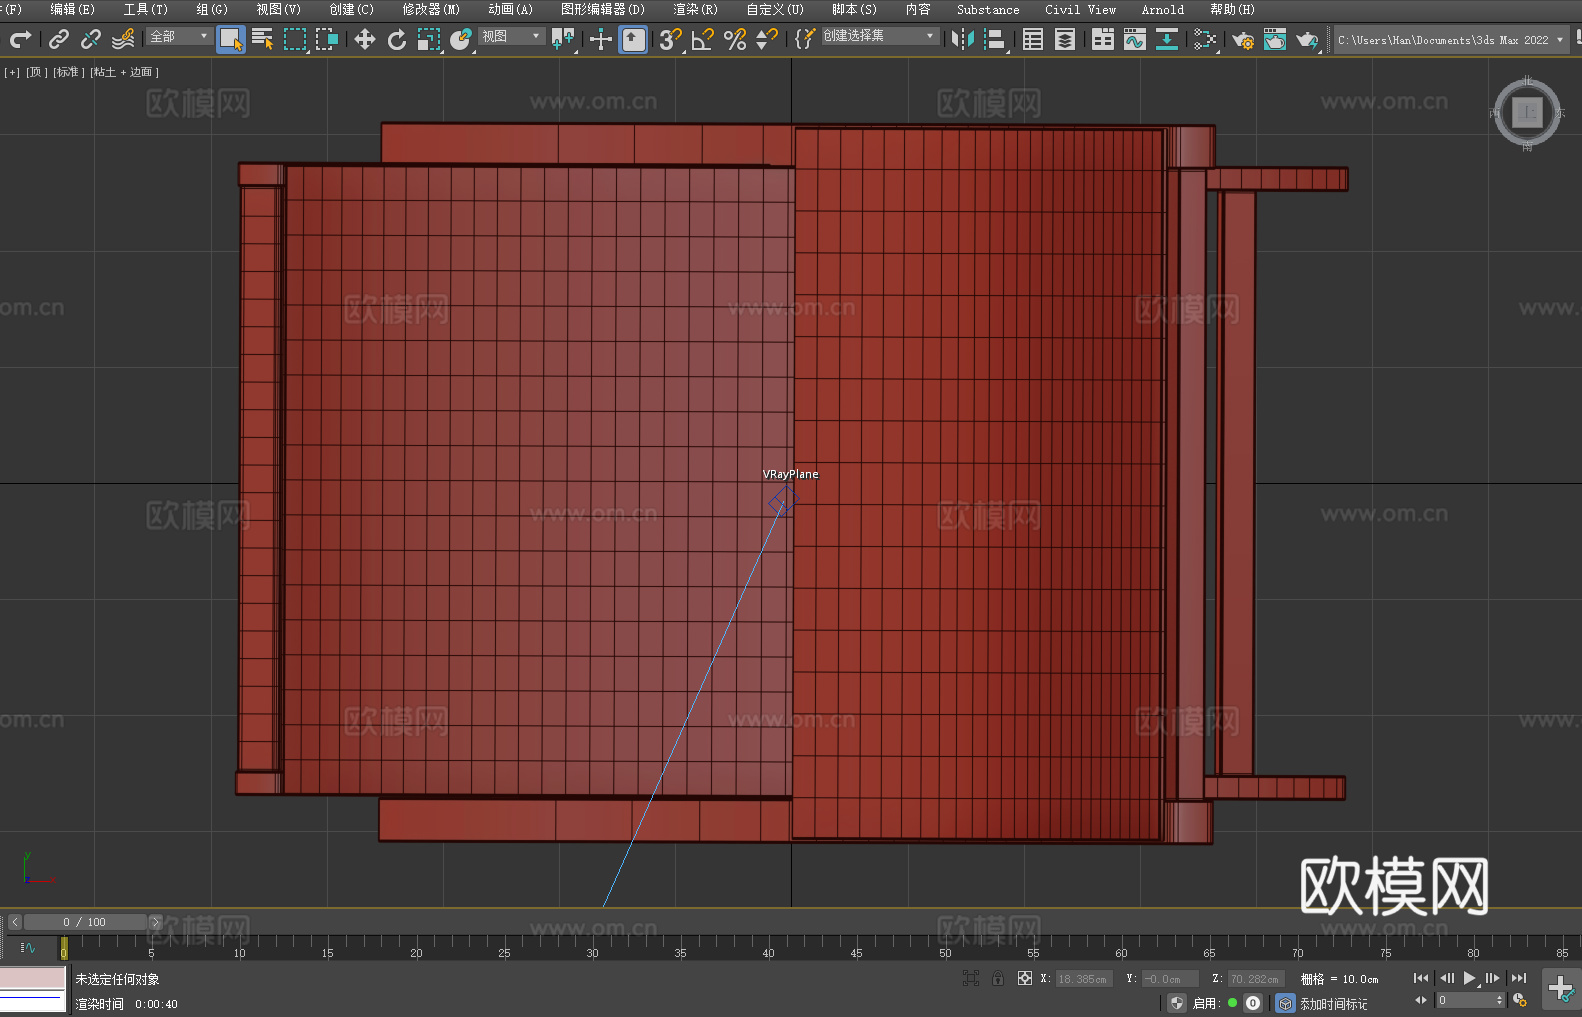Open the Substance menu
This screenshot has height=1017, width=1582.
988,9
